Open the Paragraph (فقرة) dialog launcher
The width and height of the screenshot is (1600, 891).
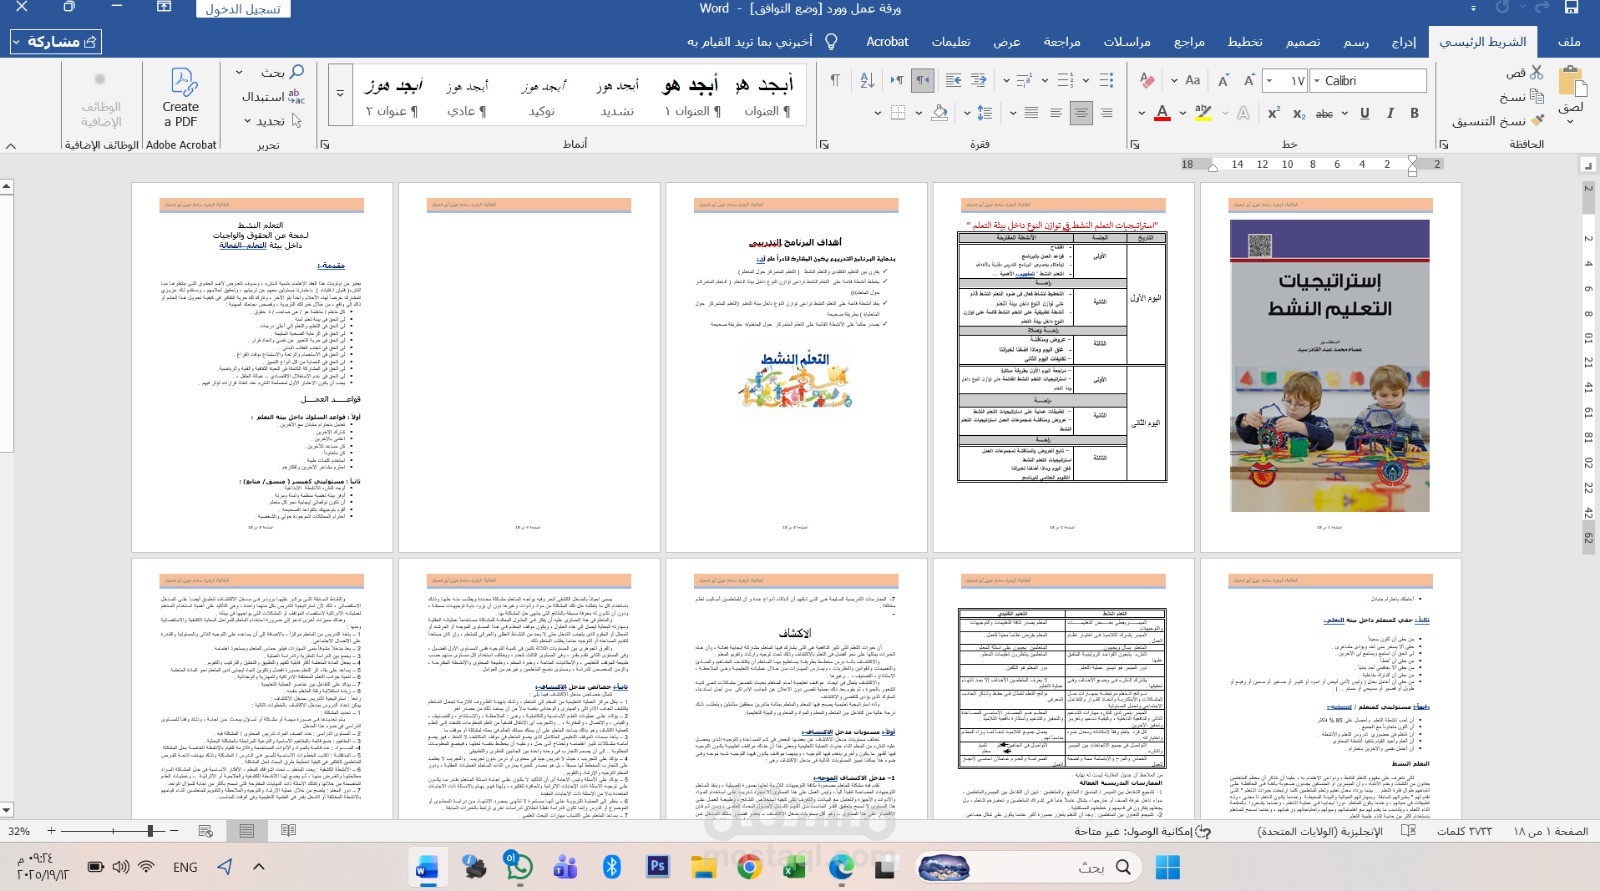point(824,145)
